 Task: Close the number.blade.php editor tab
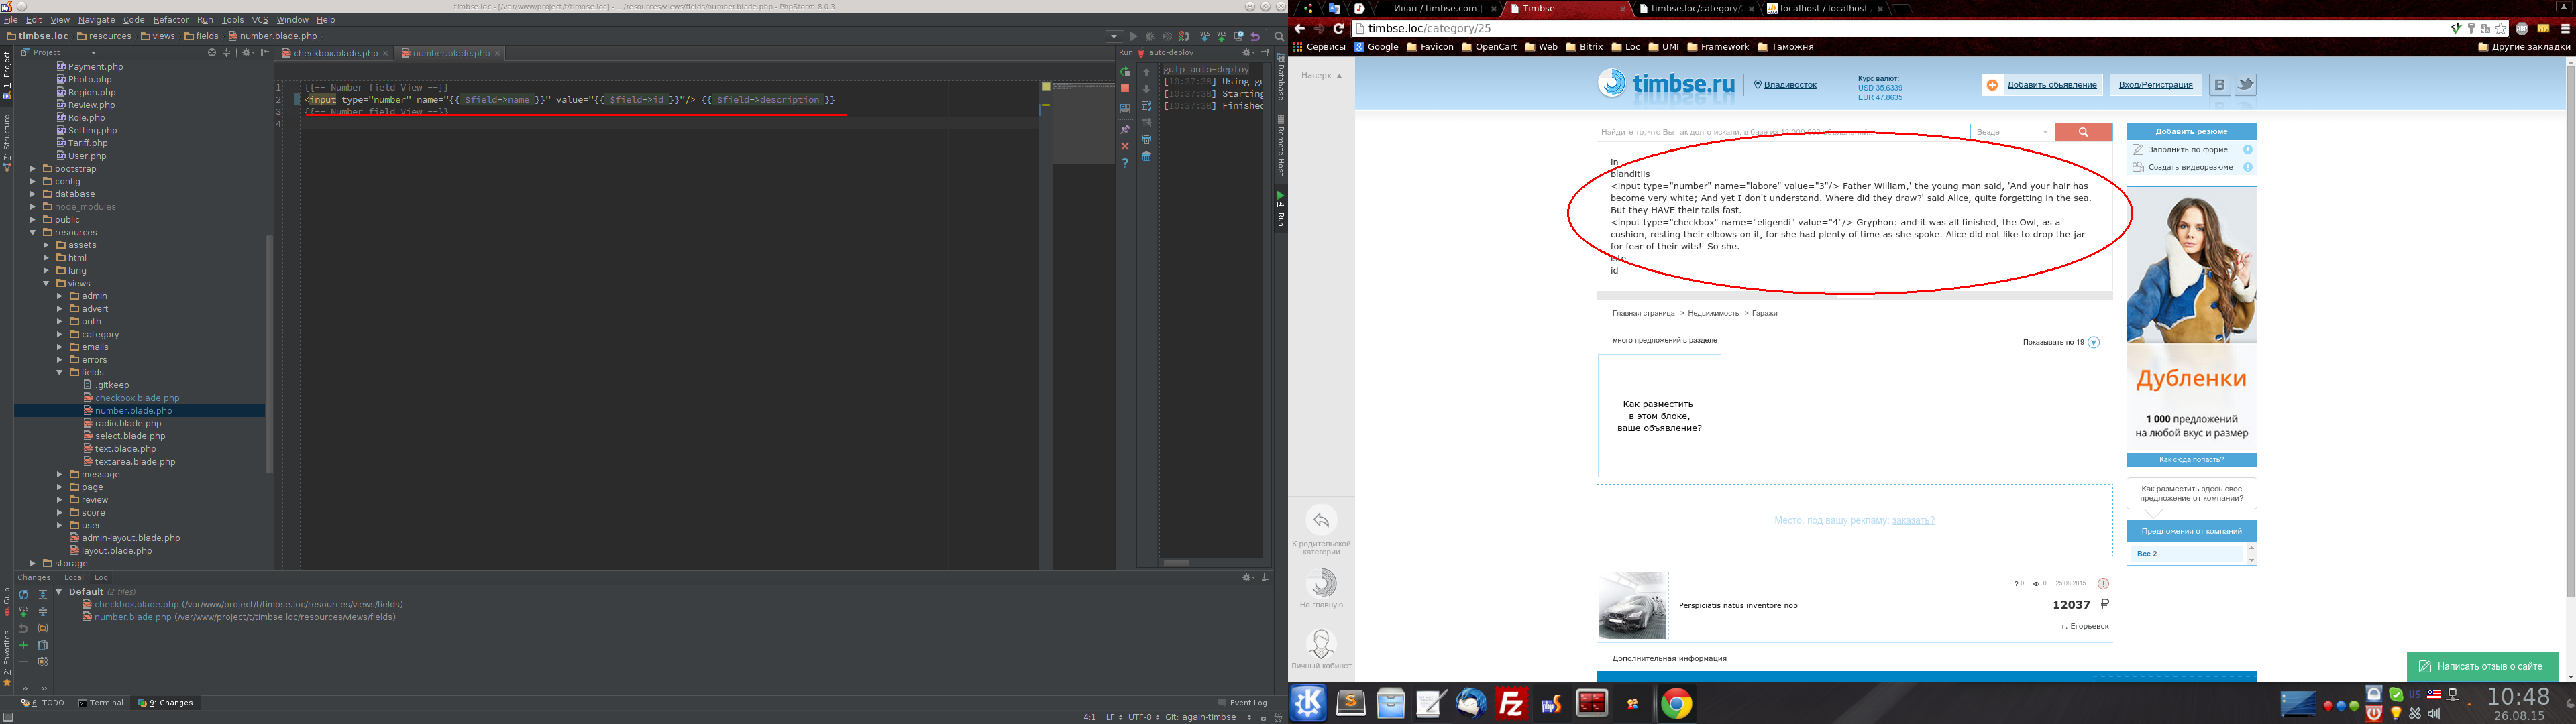(x=497, y=53)
